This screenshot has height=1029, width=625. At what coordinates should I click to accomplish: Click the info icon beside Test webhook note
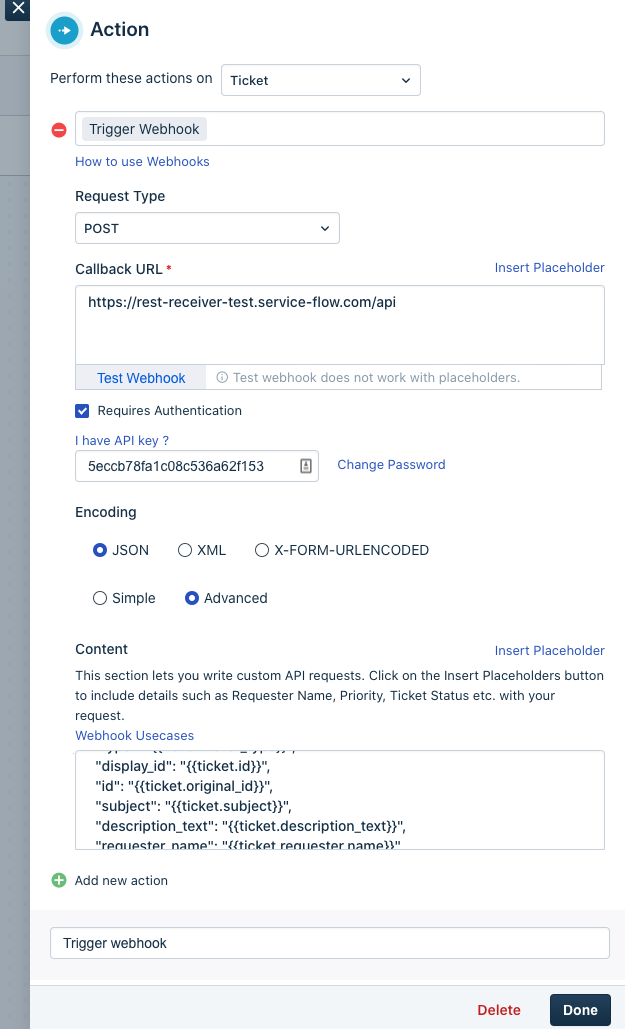[x=223, y=377]
